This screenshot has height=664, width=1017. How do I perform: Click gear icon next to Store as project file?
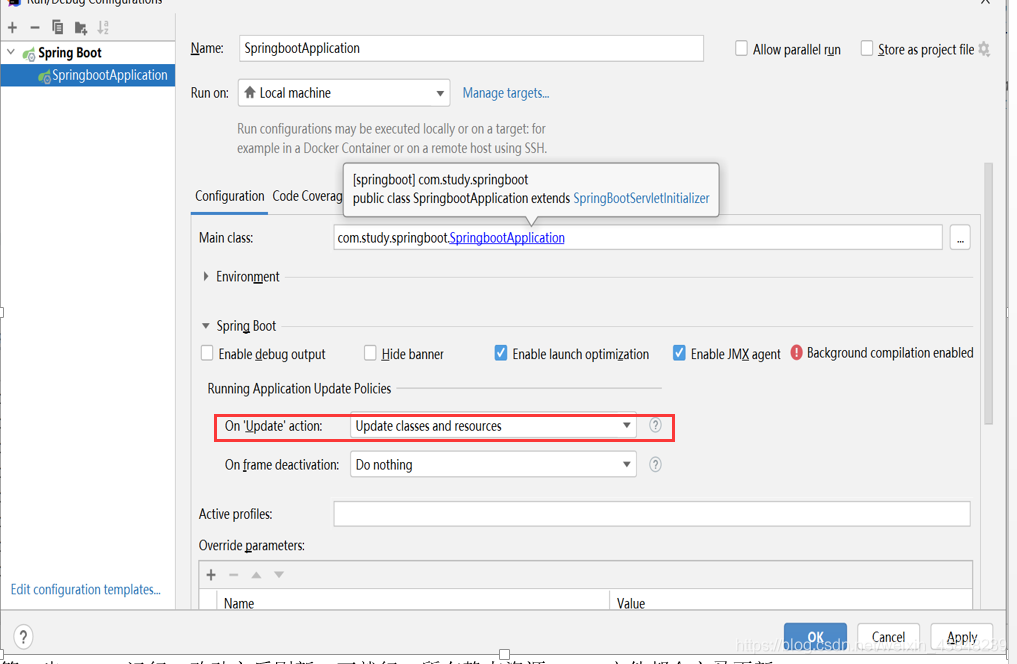985,49
